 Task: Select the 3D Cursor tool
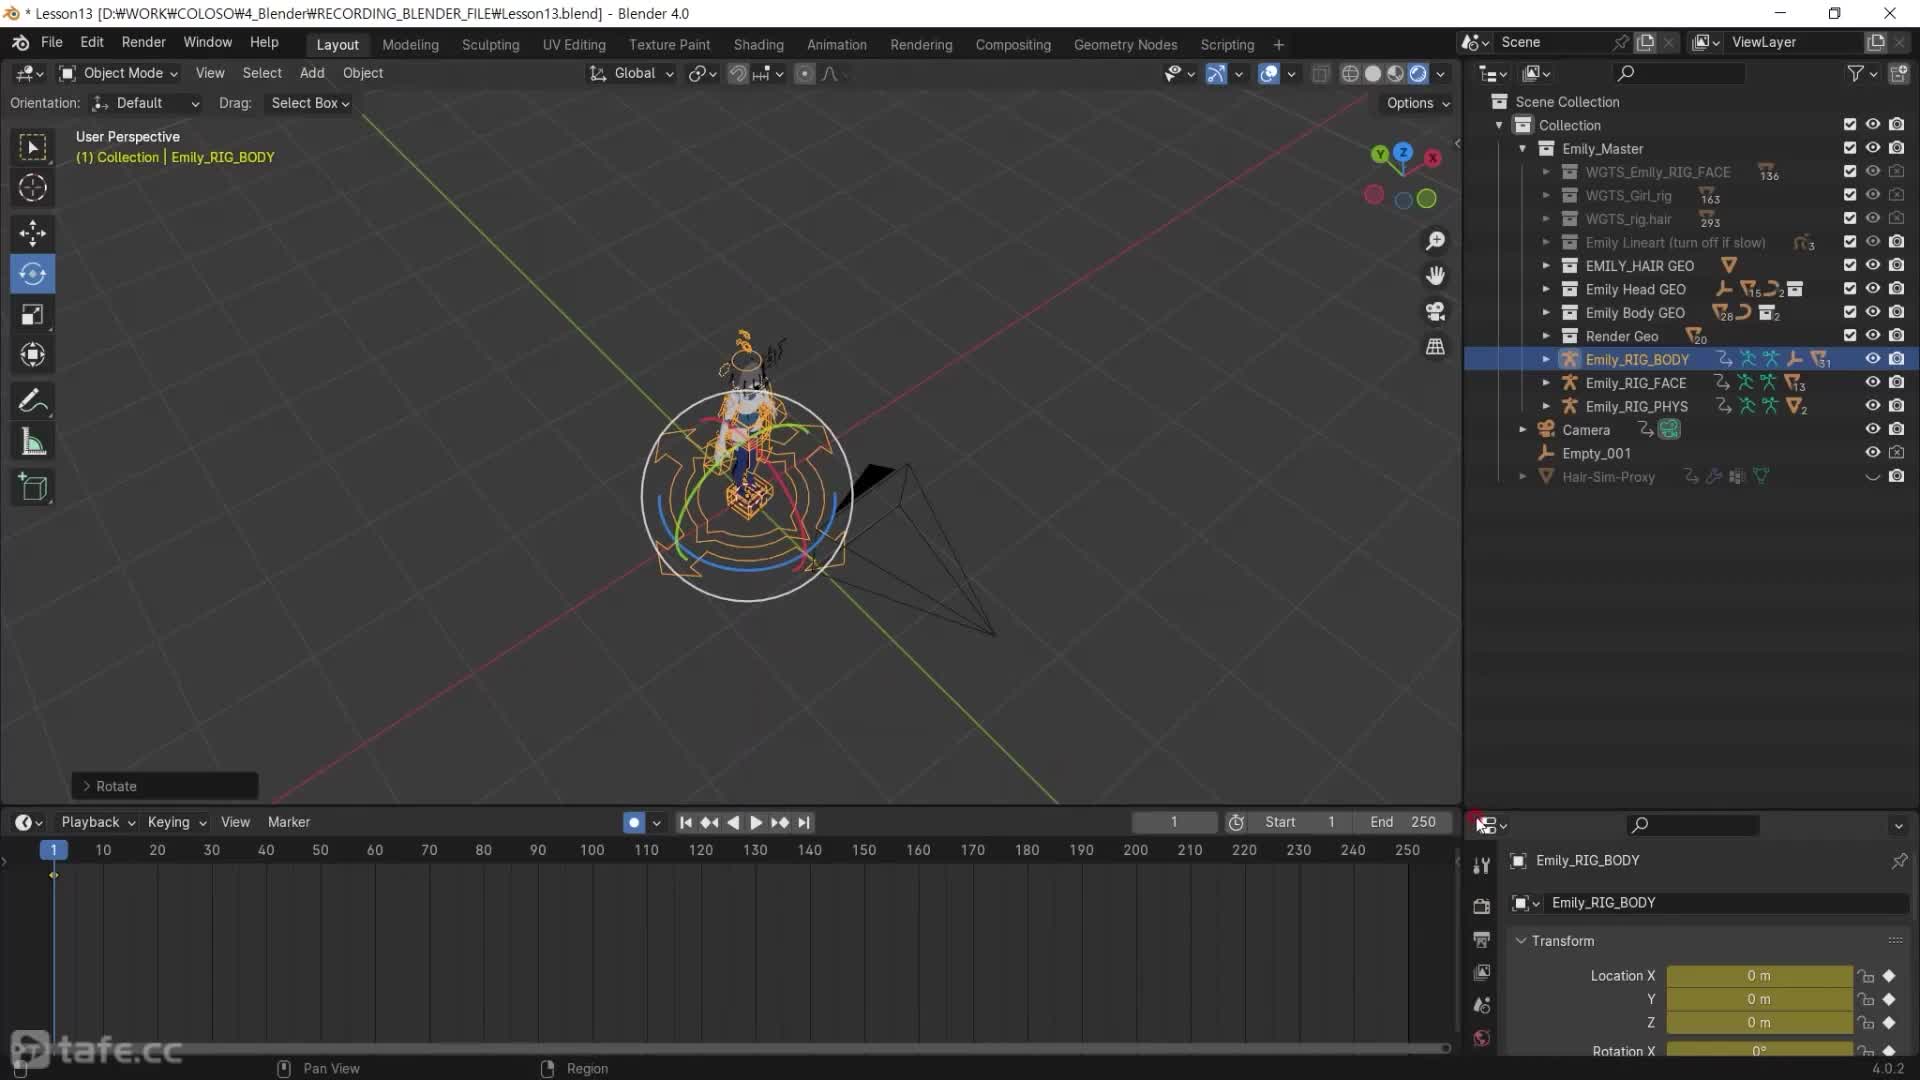pos(32,188)
